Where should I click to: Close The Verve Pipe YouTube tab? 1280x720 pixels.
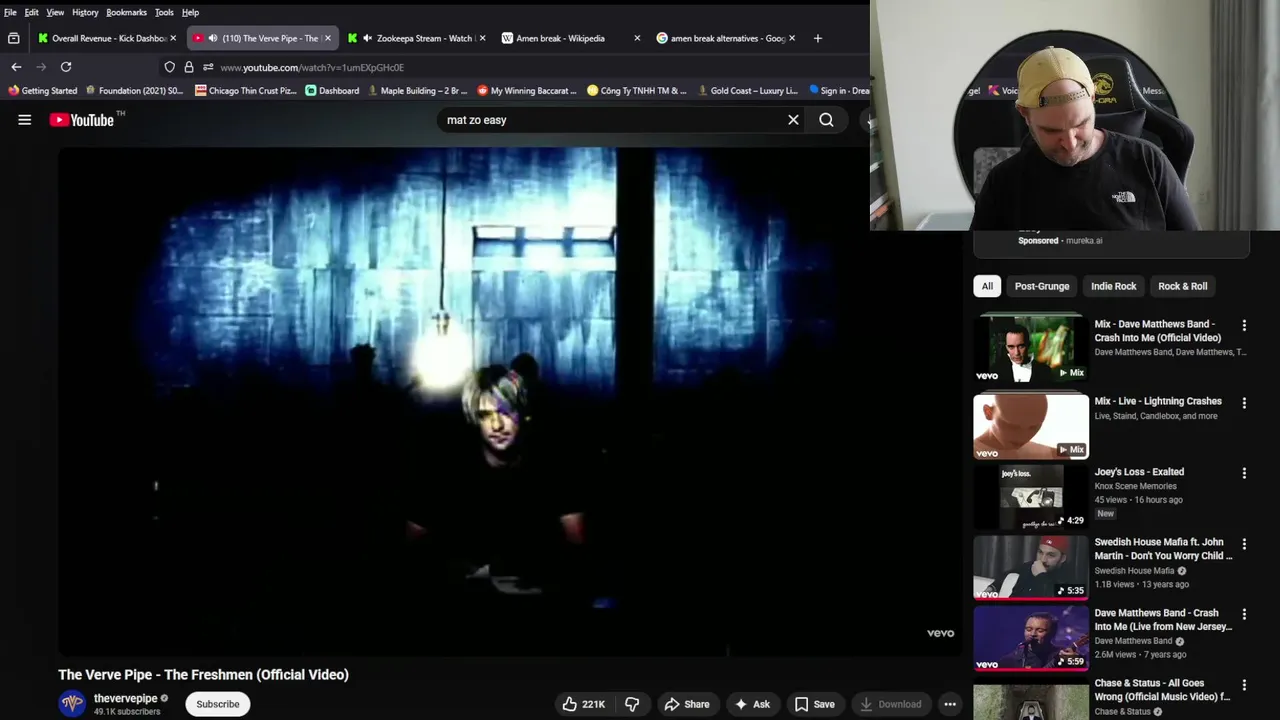tap(327, 38)
